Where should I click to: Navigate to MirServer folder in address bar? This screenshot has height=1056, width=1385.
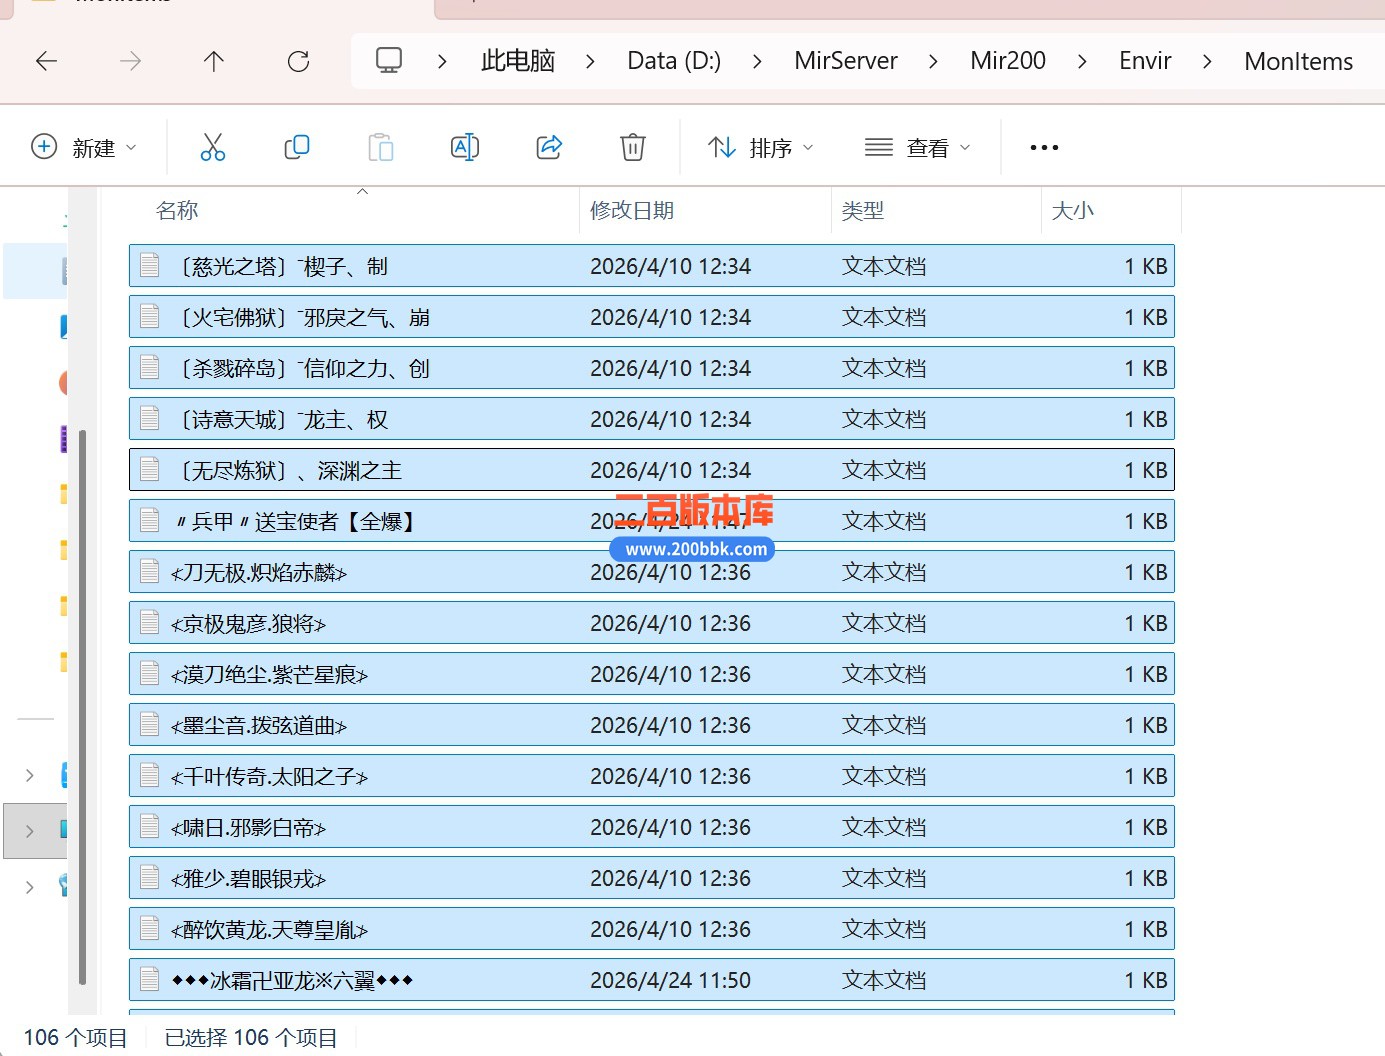pyautogui.click(x=846, y=61)
